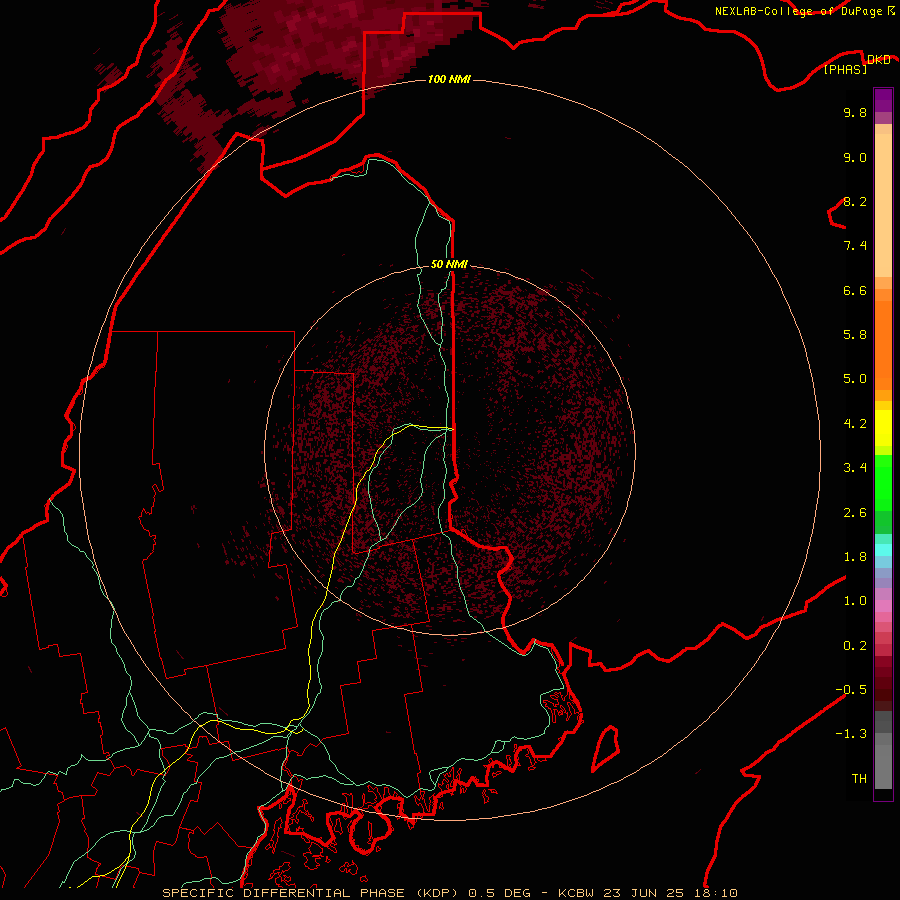Select the -1.3 legend value

click(851, 734)
